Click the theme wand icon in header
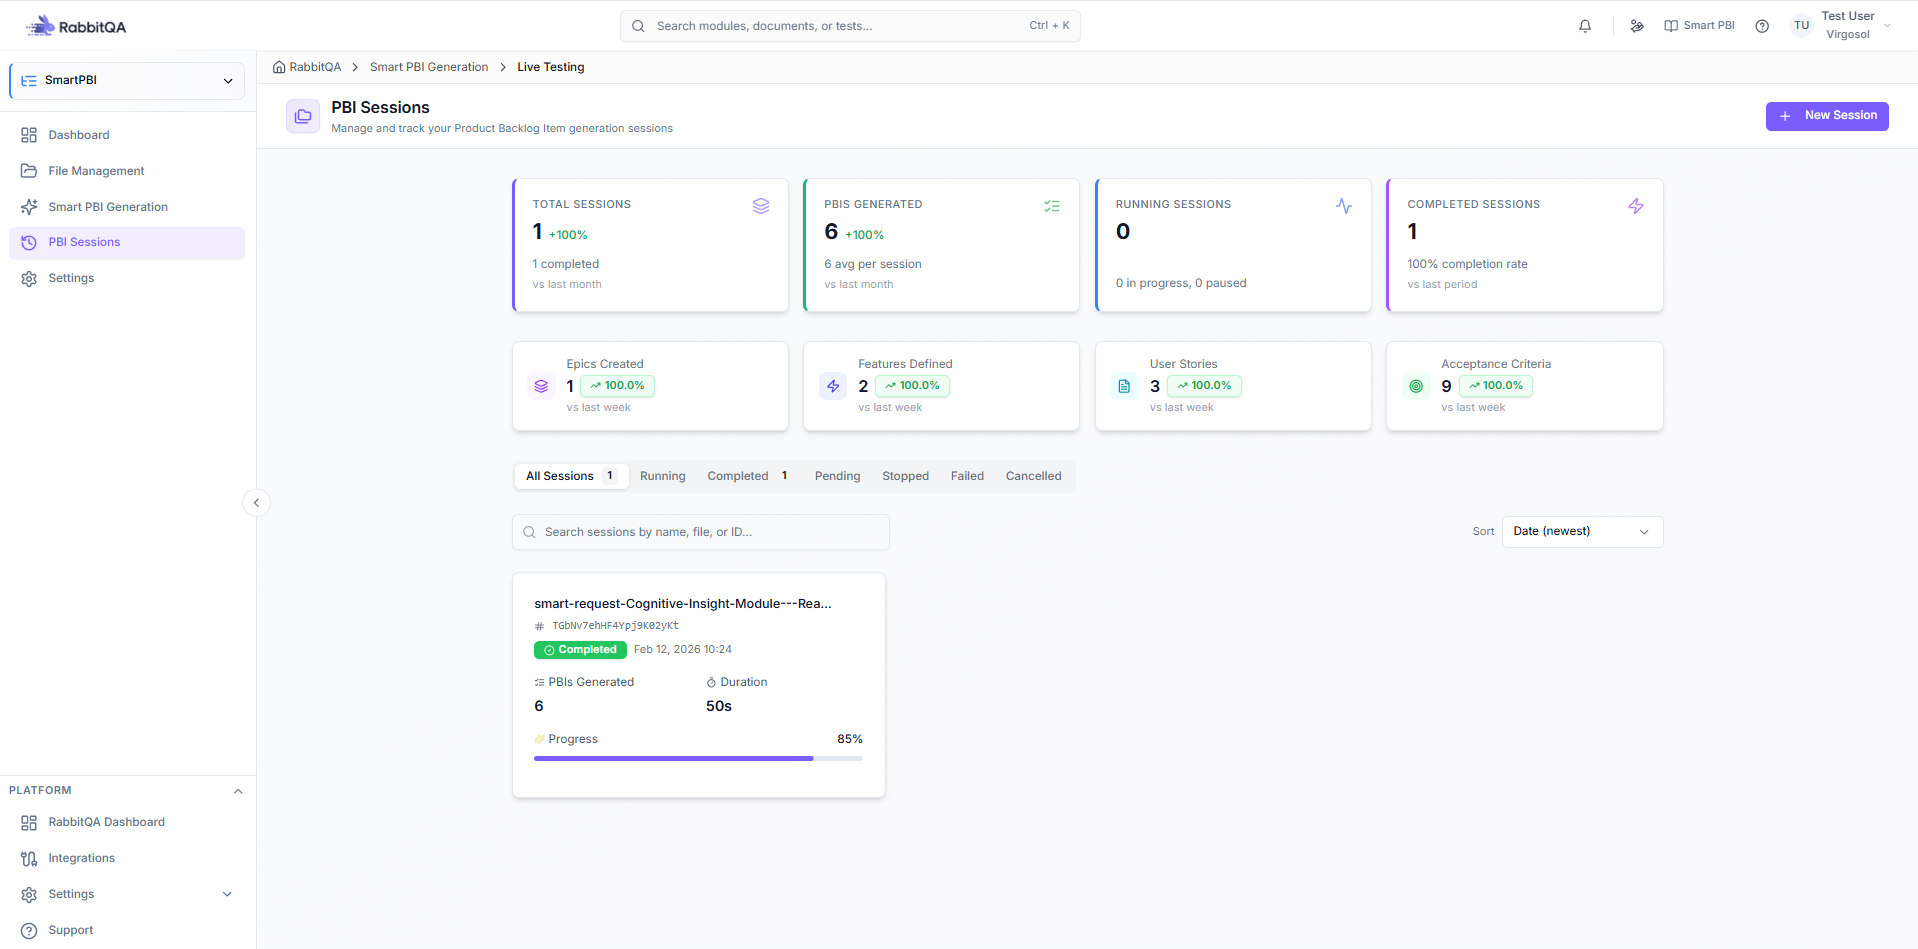This screenshot has width=1918, height=949. click(1637, 26)
